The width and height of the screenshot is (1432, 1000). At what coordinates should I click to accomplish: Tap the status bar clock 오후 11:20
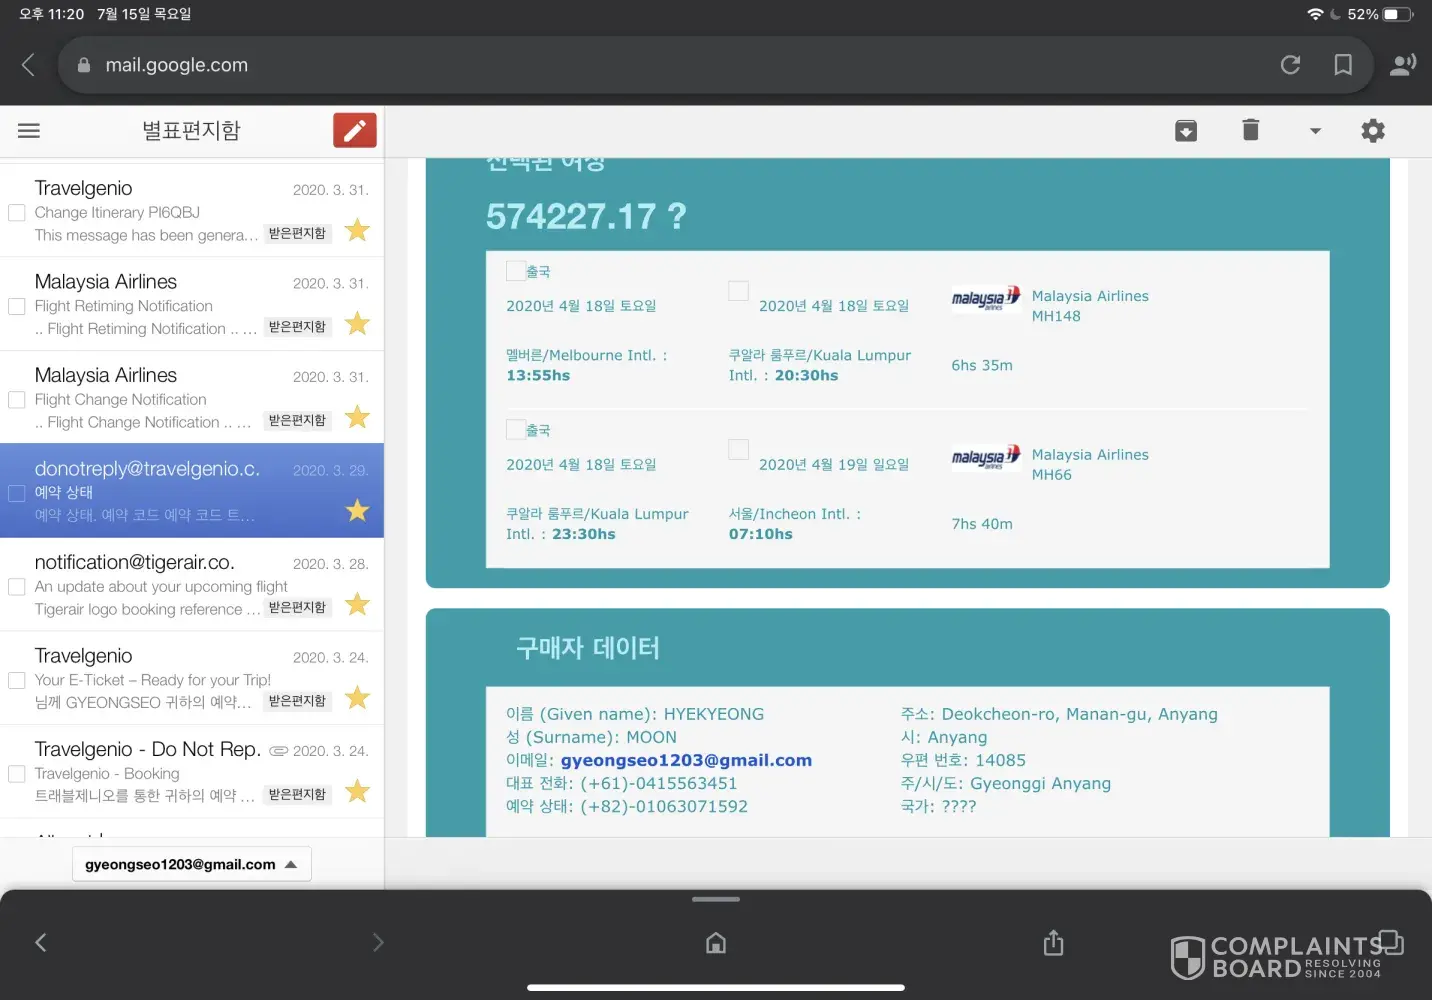tap(51, 14)
